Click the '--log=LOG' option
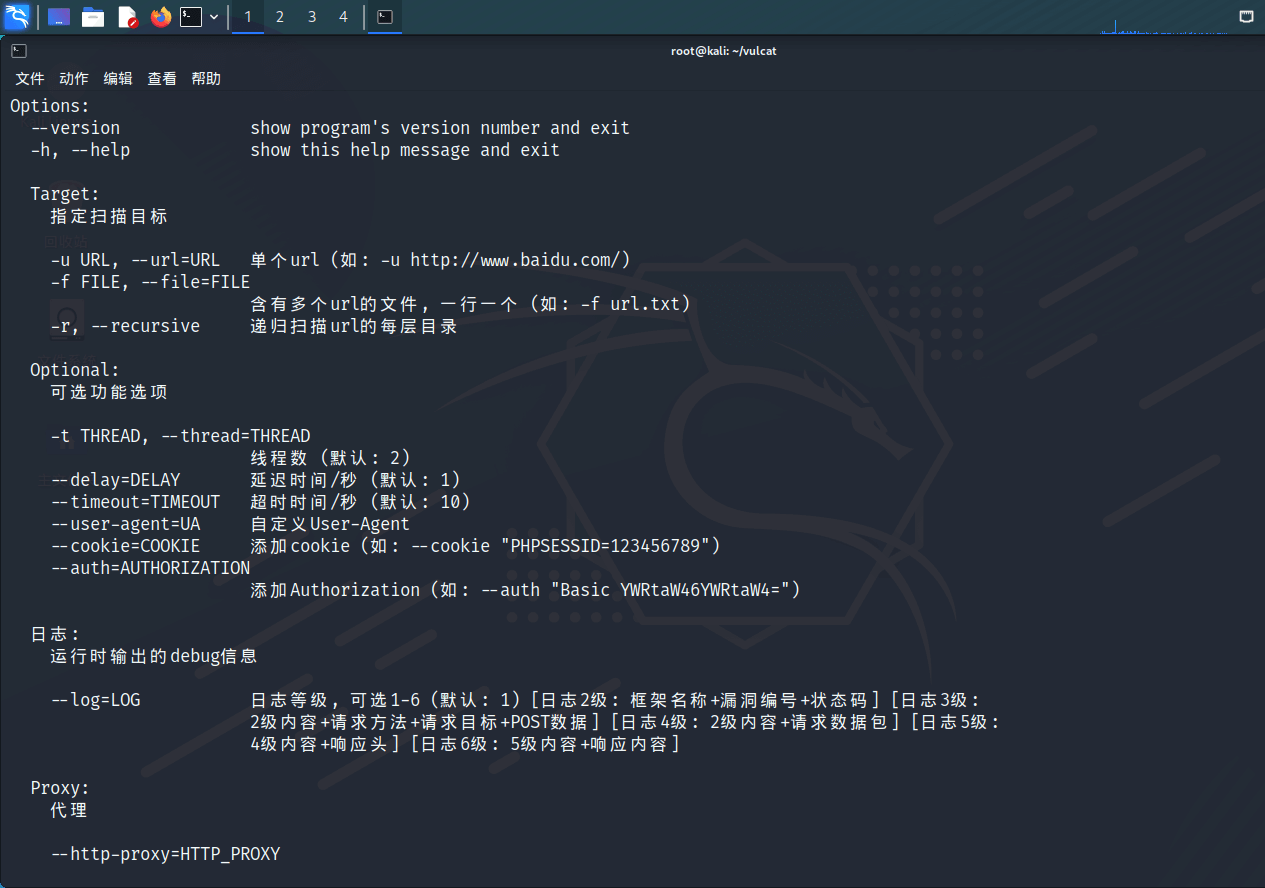Image resolution: width=1265 pixels, height=888 pixels. pos(95,700)
